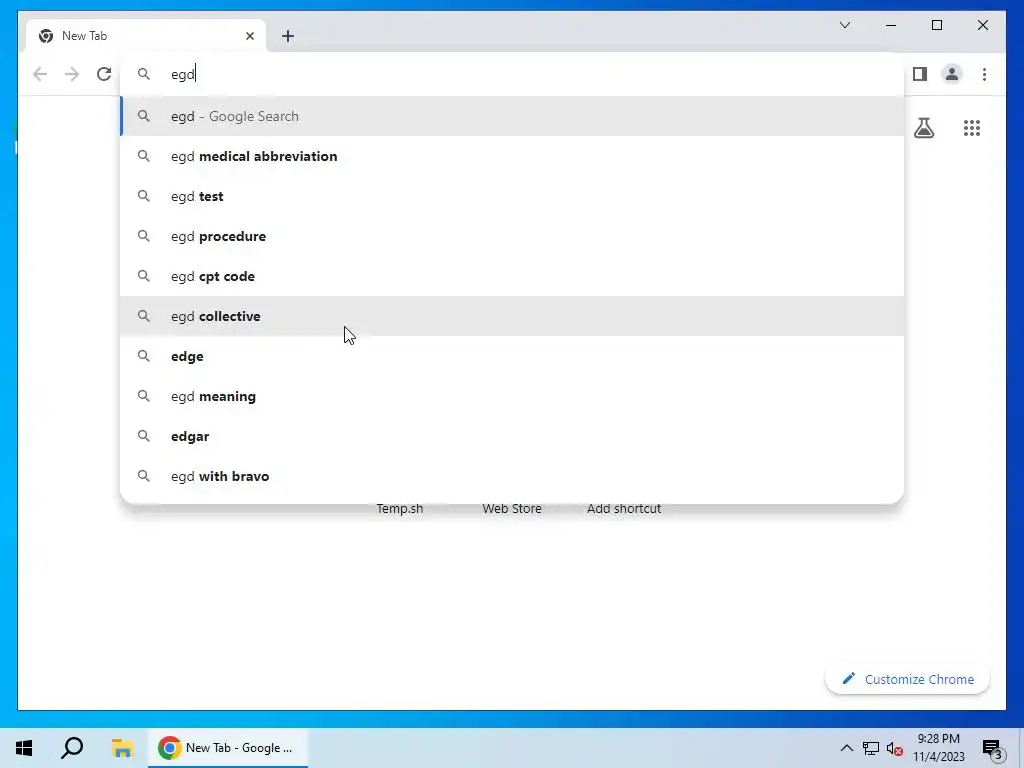Open File Explorer from taskbar
1024x768 pixels.
tap(121, 748)
